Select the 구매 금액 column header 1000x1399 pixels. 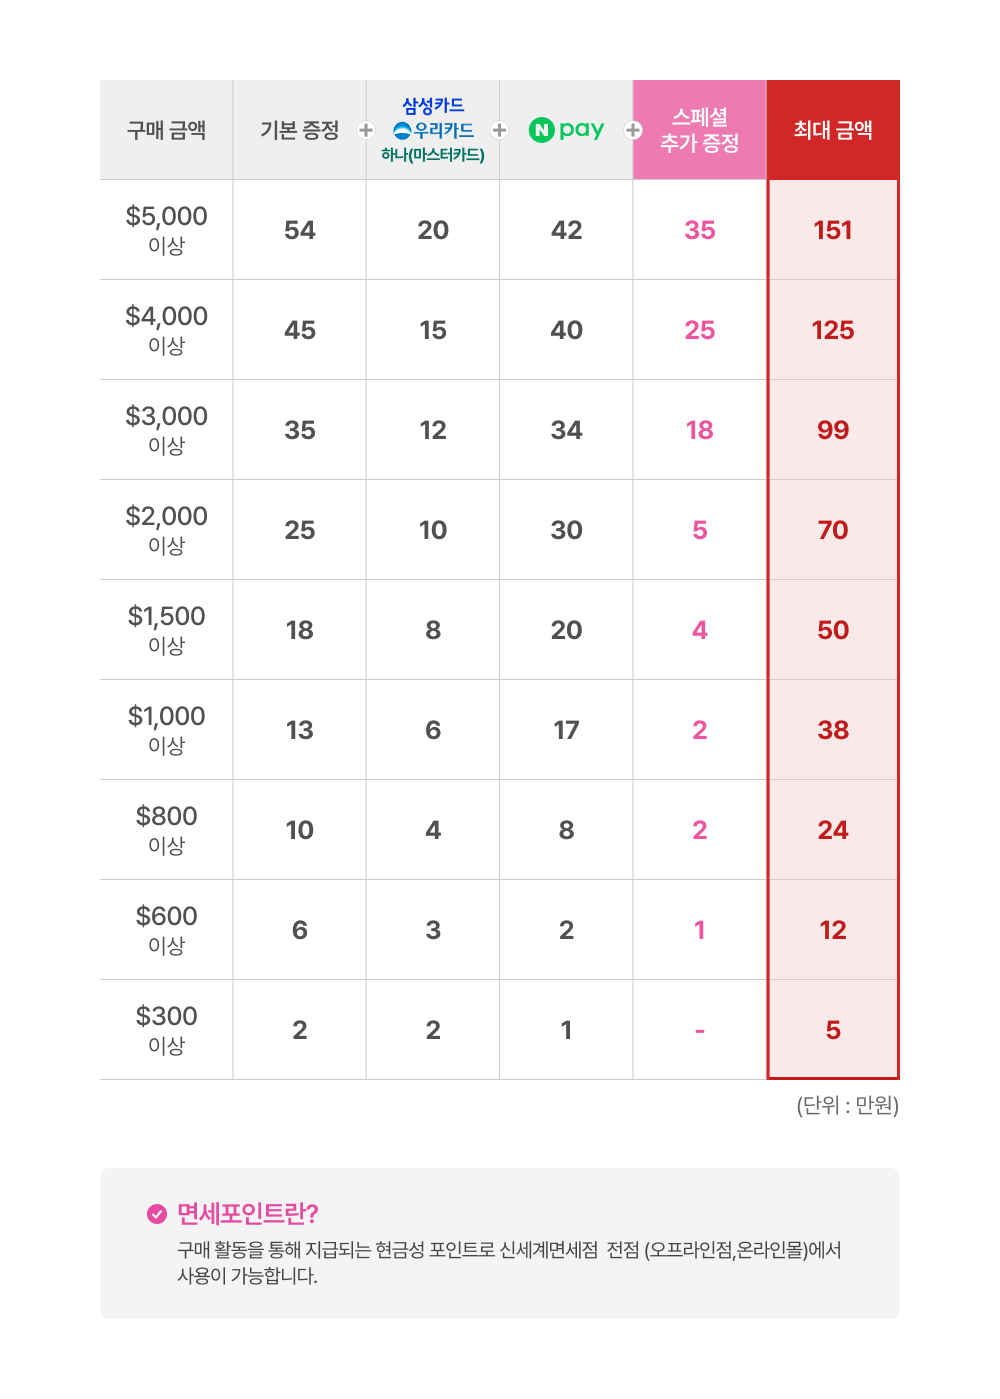tap(166, 130)
